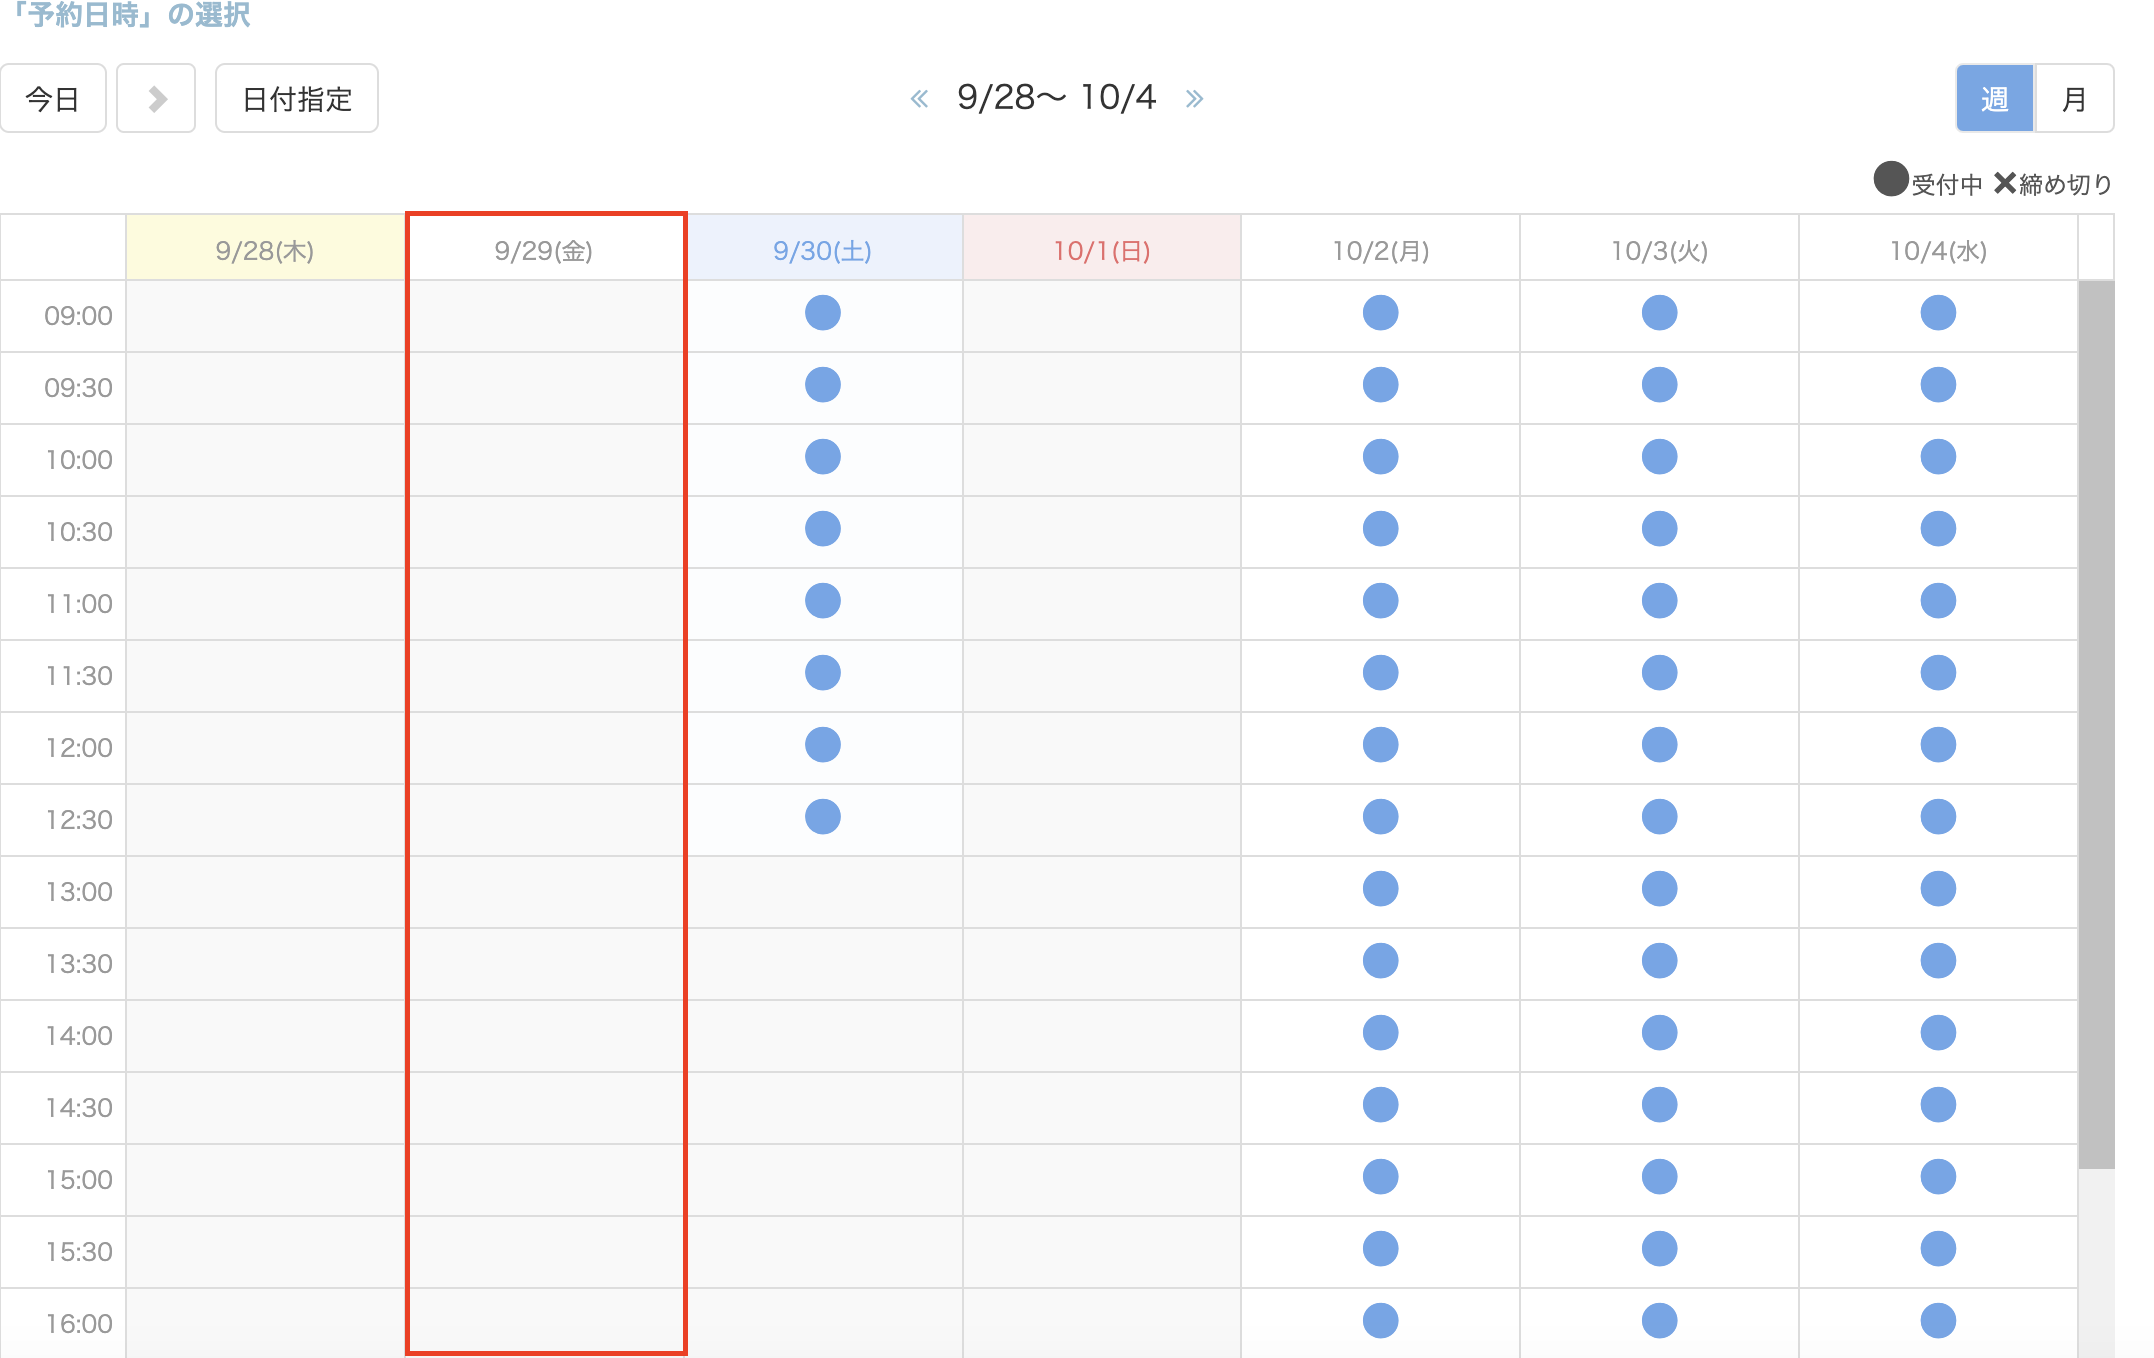Select the 10/4 13:00 reservation circle

(x=1938, y=889)
